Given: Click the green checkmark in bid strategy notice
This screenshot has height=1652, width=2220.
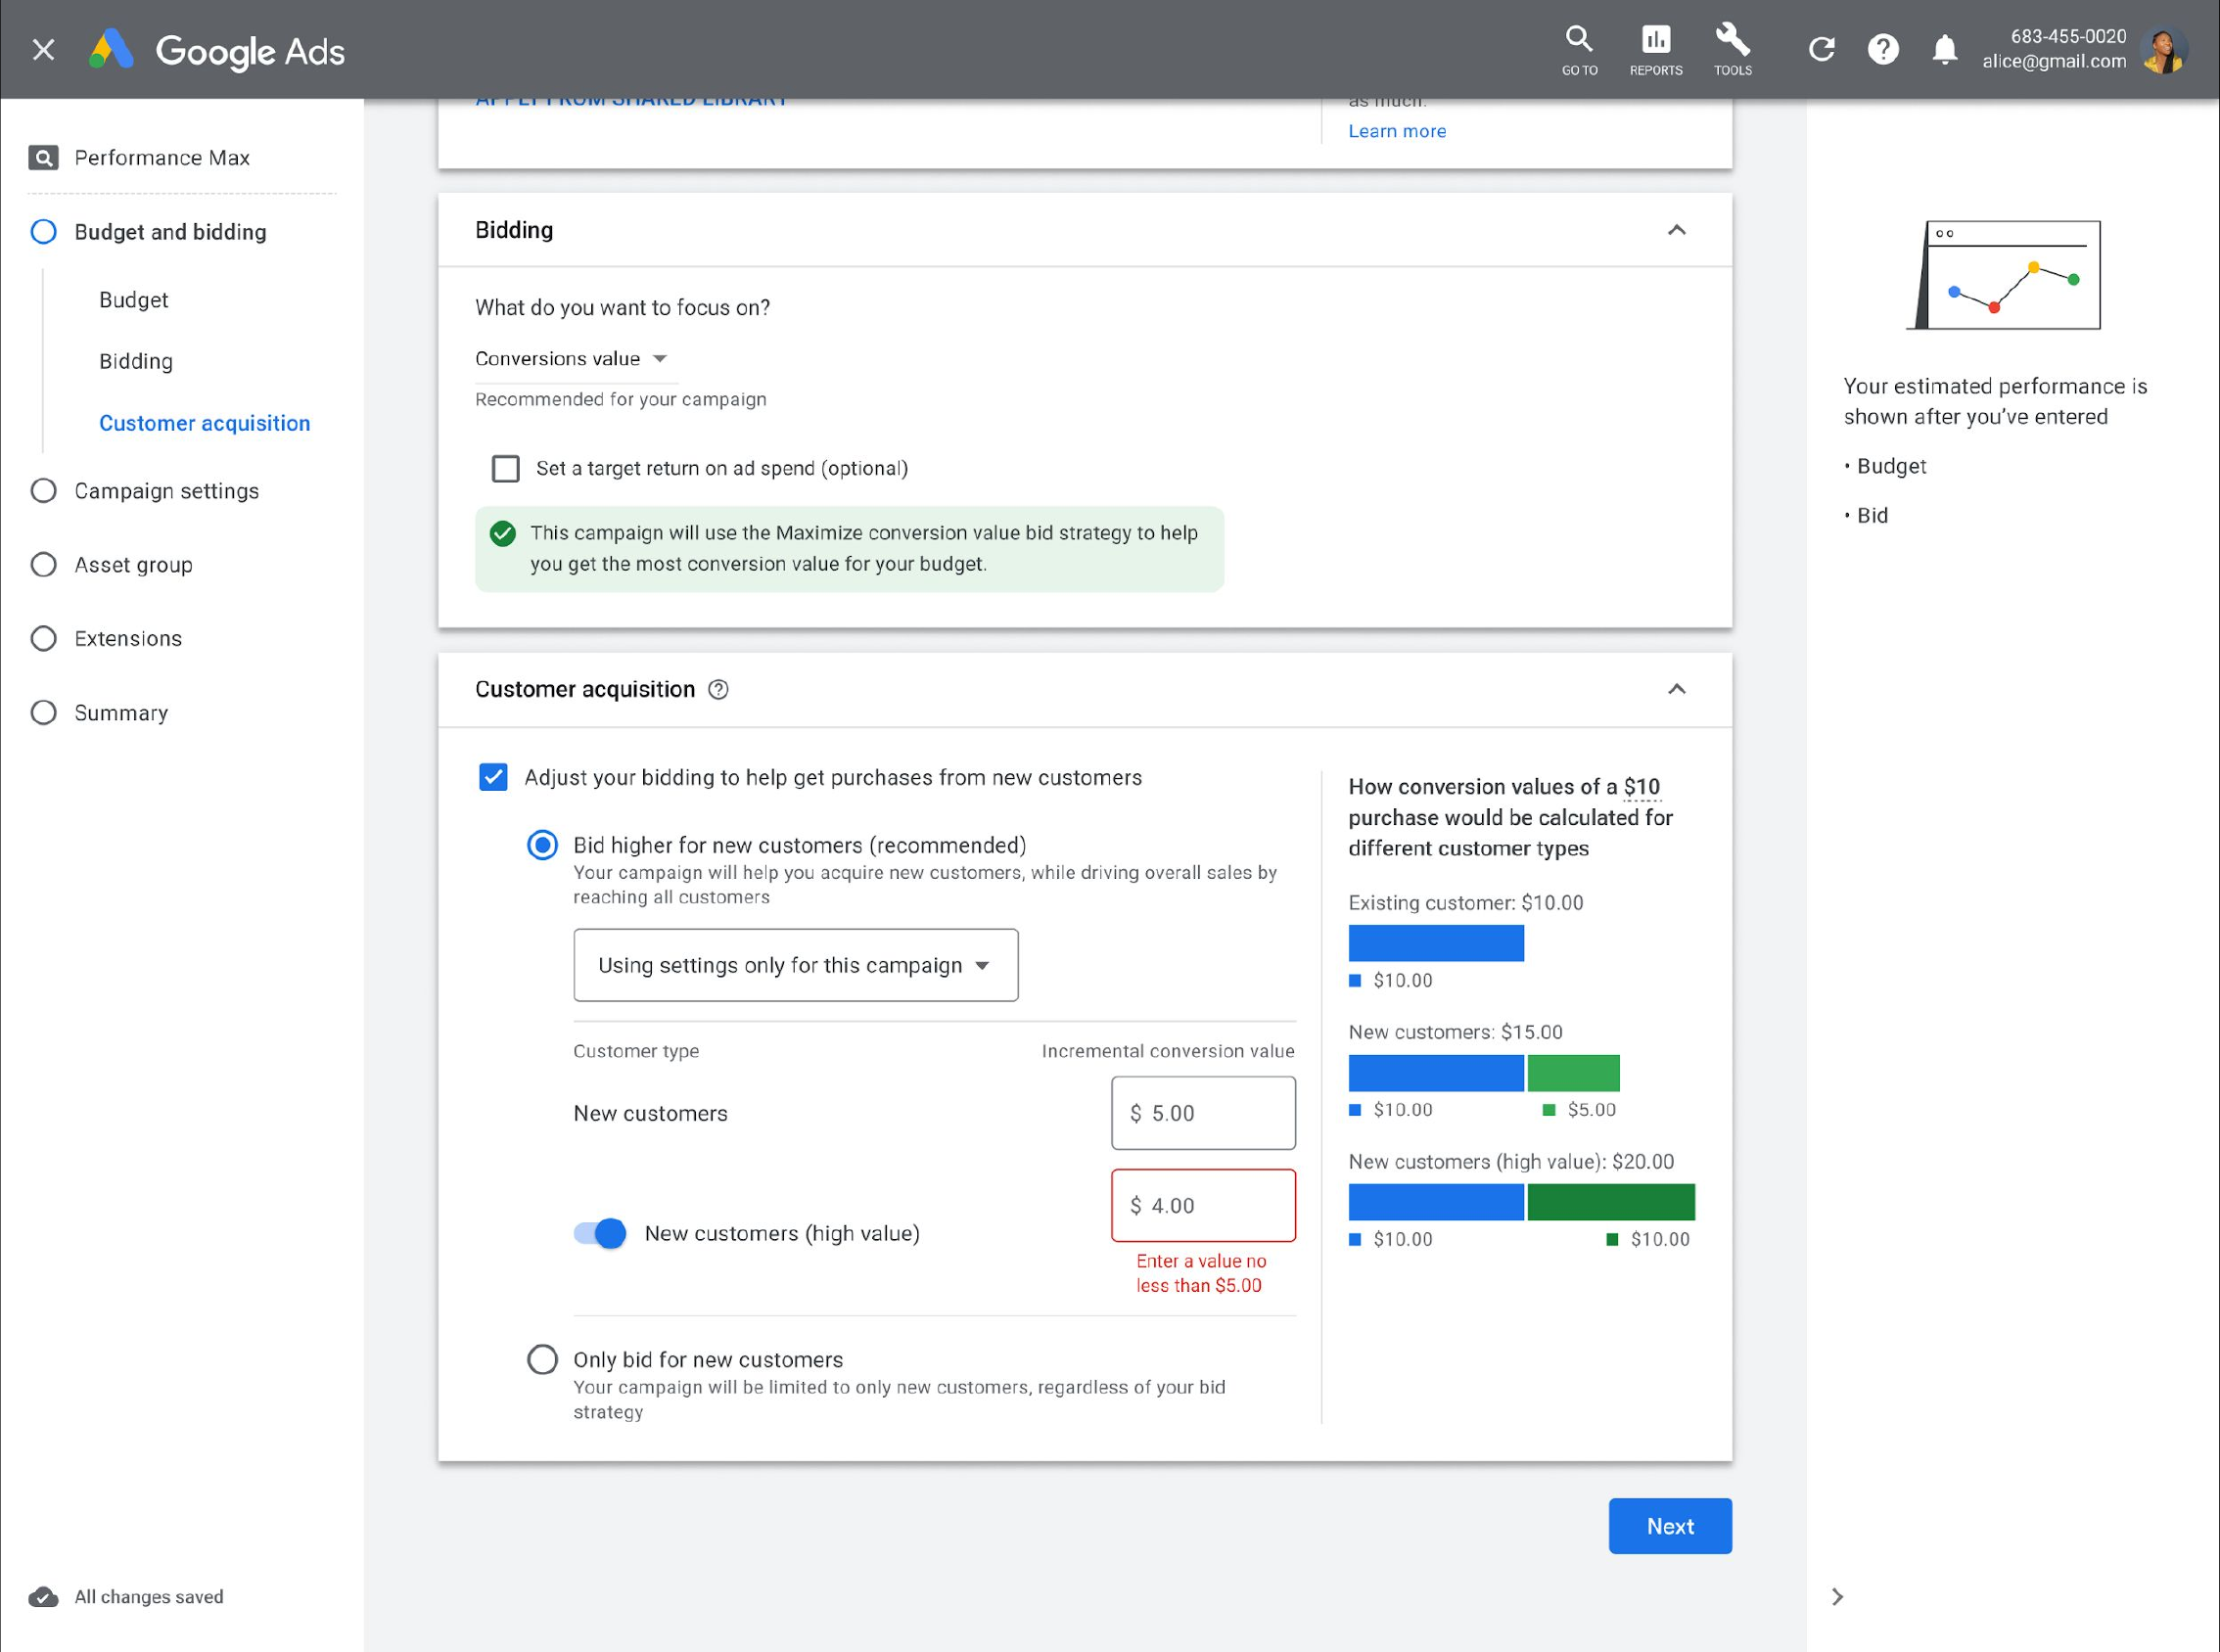Looking at the screenshot, I should 503,533.
